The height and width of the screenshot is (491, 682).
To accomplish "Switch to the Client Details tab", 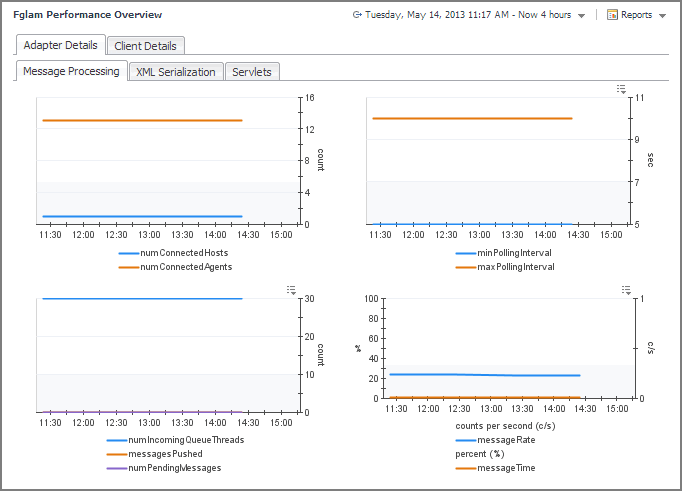I will [145, 46].
